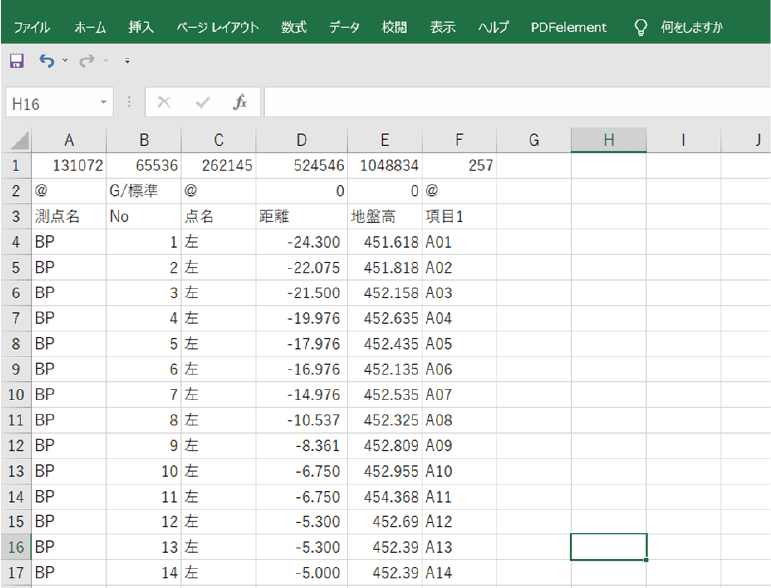This screenshot has height=588, width=771.
Task: Click the selected empty cell H16
Action: coord(609,547)
